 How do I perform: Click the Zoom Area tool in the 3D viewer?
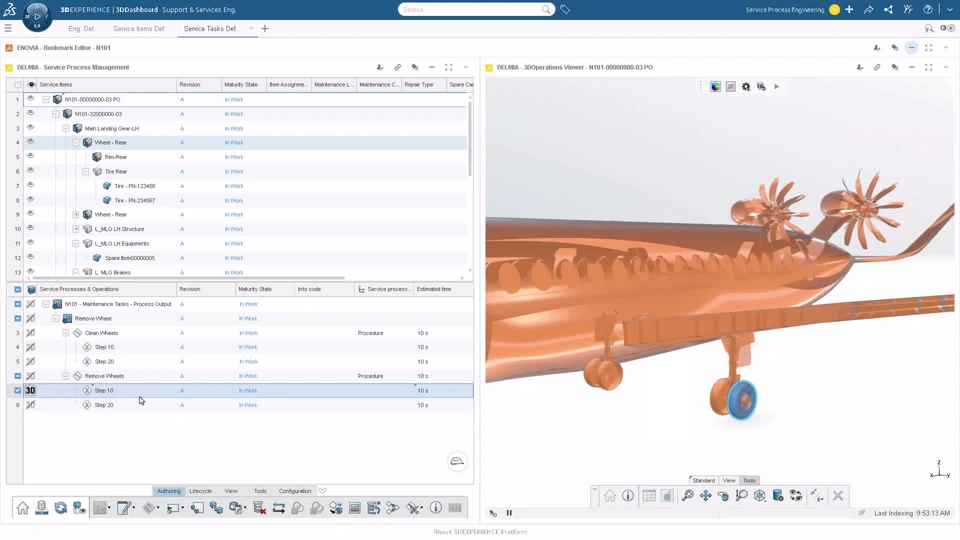pyautogui.click(x=741, y=496)
